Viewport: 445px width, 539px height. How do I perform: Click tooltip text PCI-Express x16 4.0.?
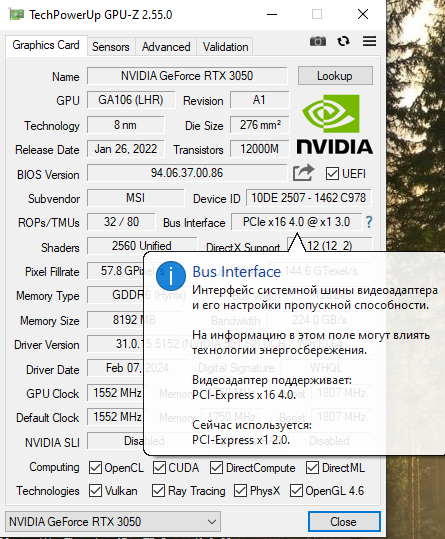[244, 395]
